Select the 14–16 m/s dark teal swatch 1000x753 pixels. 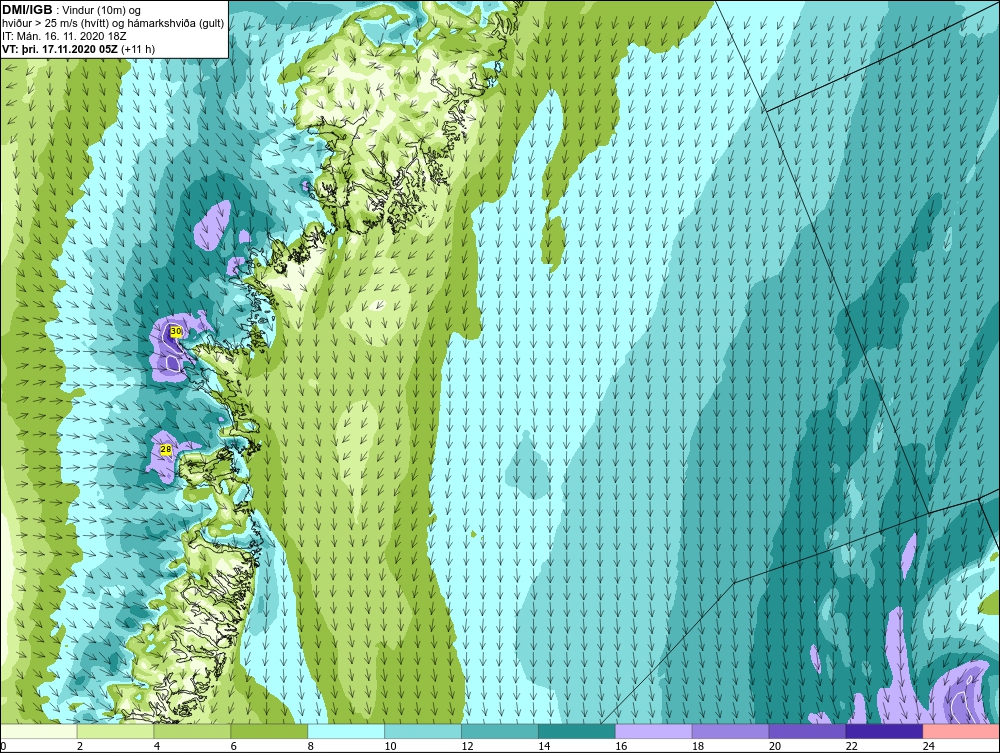click(577, 731)
